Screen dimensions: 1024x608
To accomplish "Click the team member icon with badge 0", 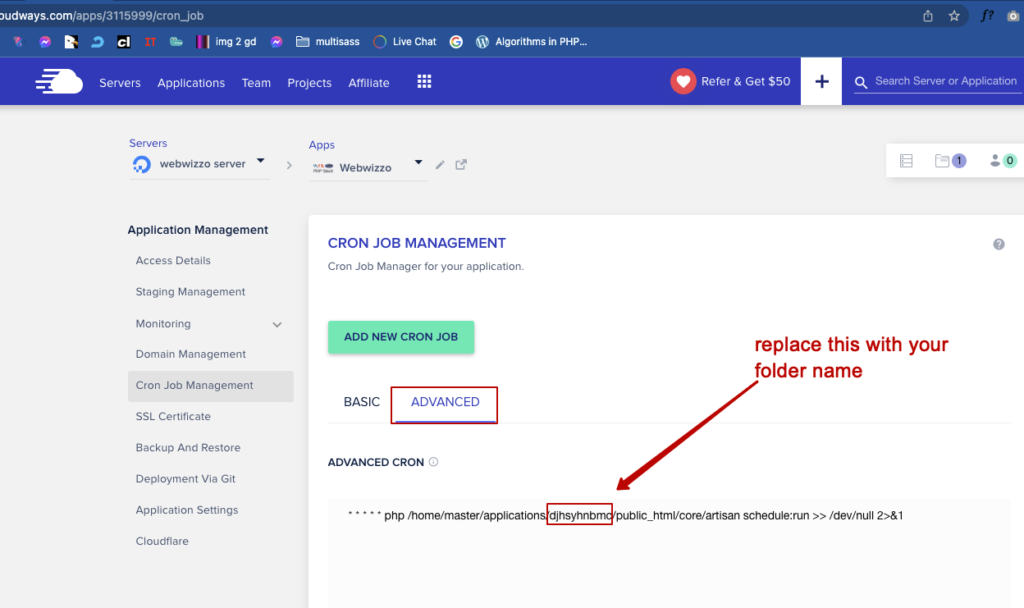I will (x=1003, y=161).
